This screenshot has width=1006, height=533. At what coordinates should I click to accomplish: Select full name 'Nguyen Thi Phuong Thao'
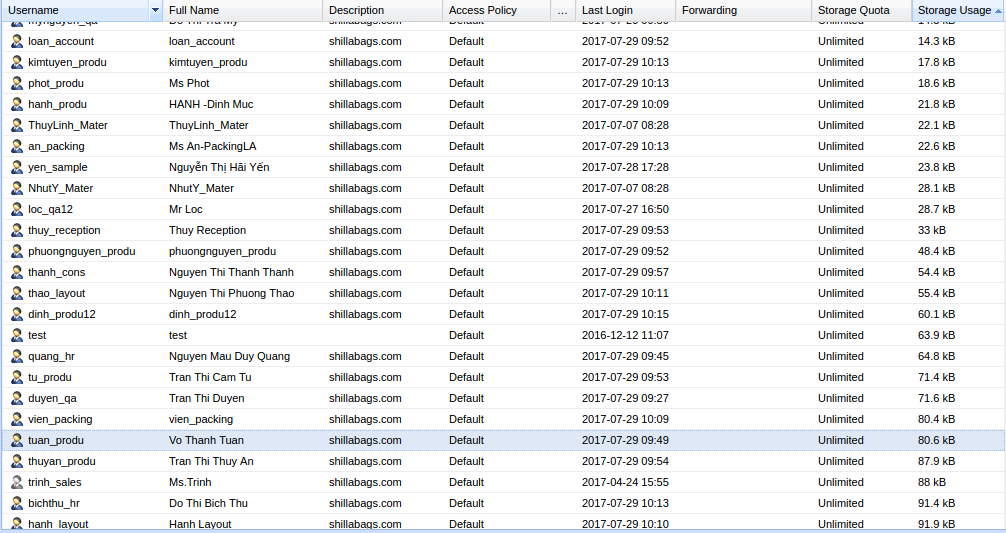(232, 293)
